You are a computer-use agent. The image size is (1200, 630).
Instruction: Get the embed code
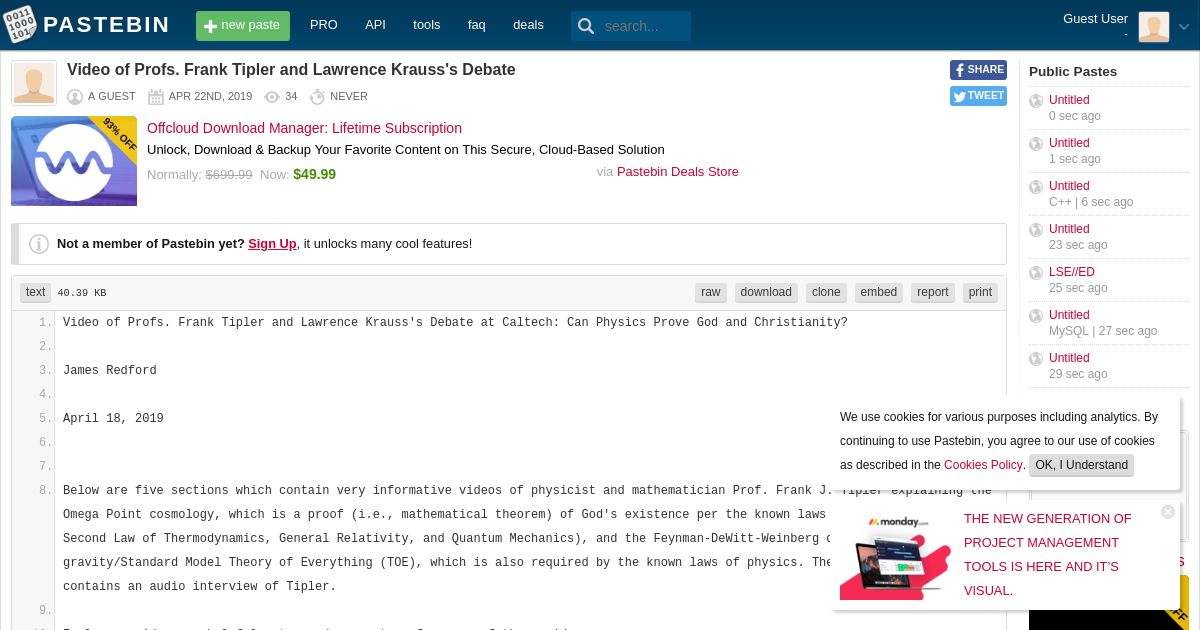[879, 292]
